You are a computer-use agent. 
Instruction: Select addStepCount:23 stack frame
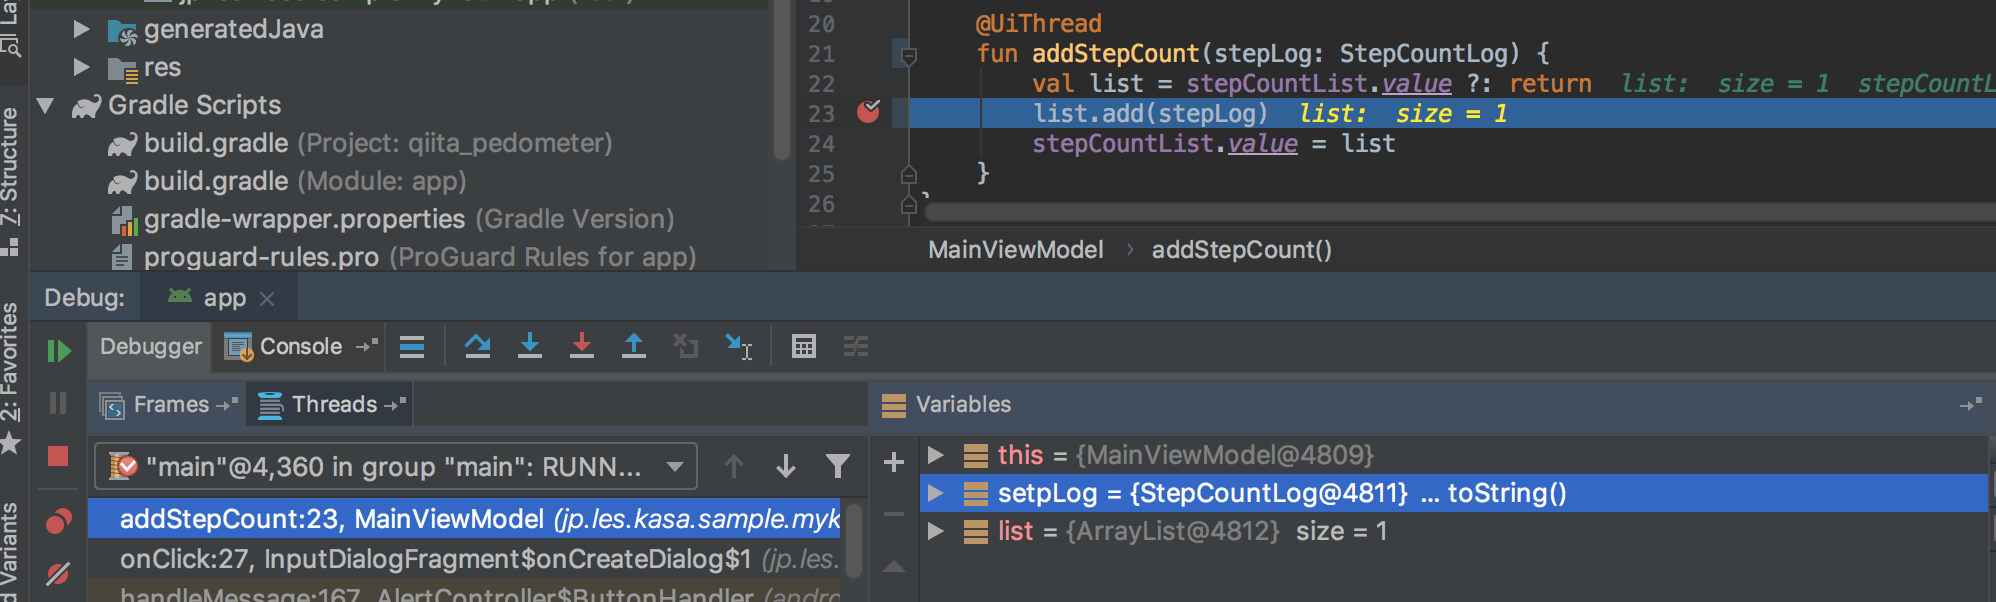(464, 519)
